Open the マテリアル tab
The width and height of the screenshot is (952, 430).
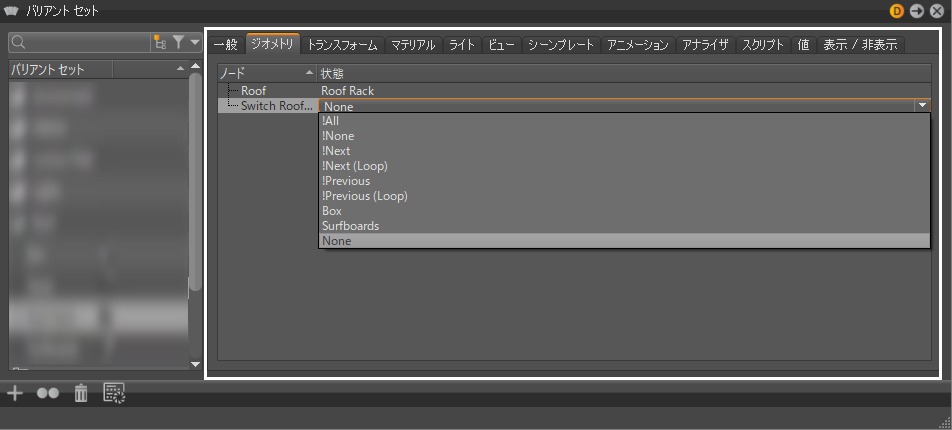tap(413, 44)
